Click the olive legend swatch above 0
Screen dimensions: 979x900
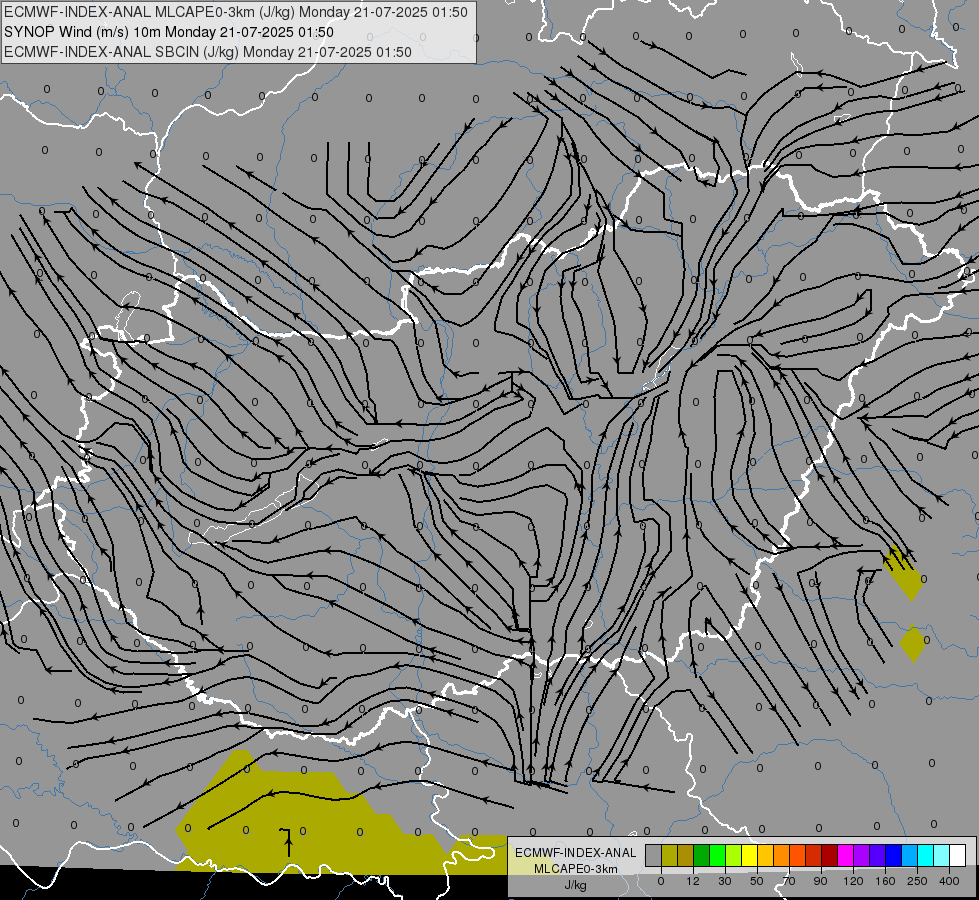point(669,855)
